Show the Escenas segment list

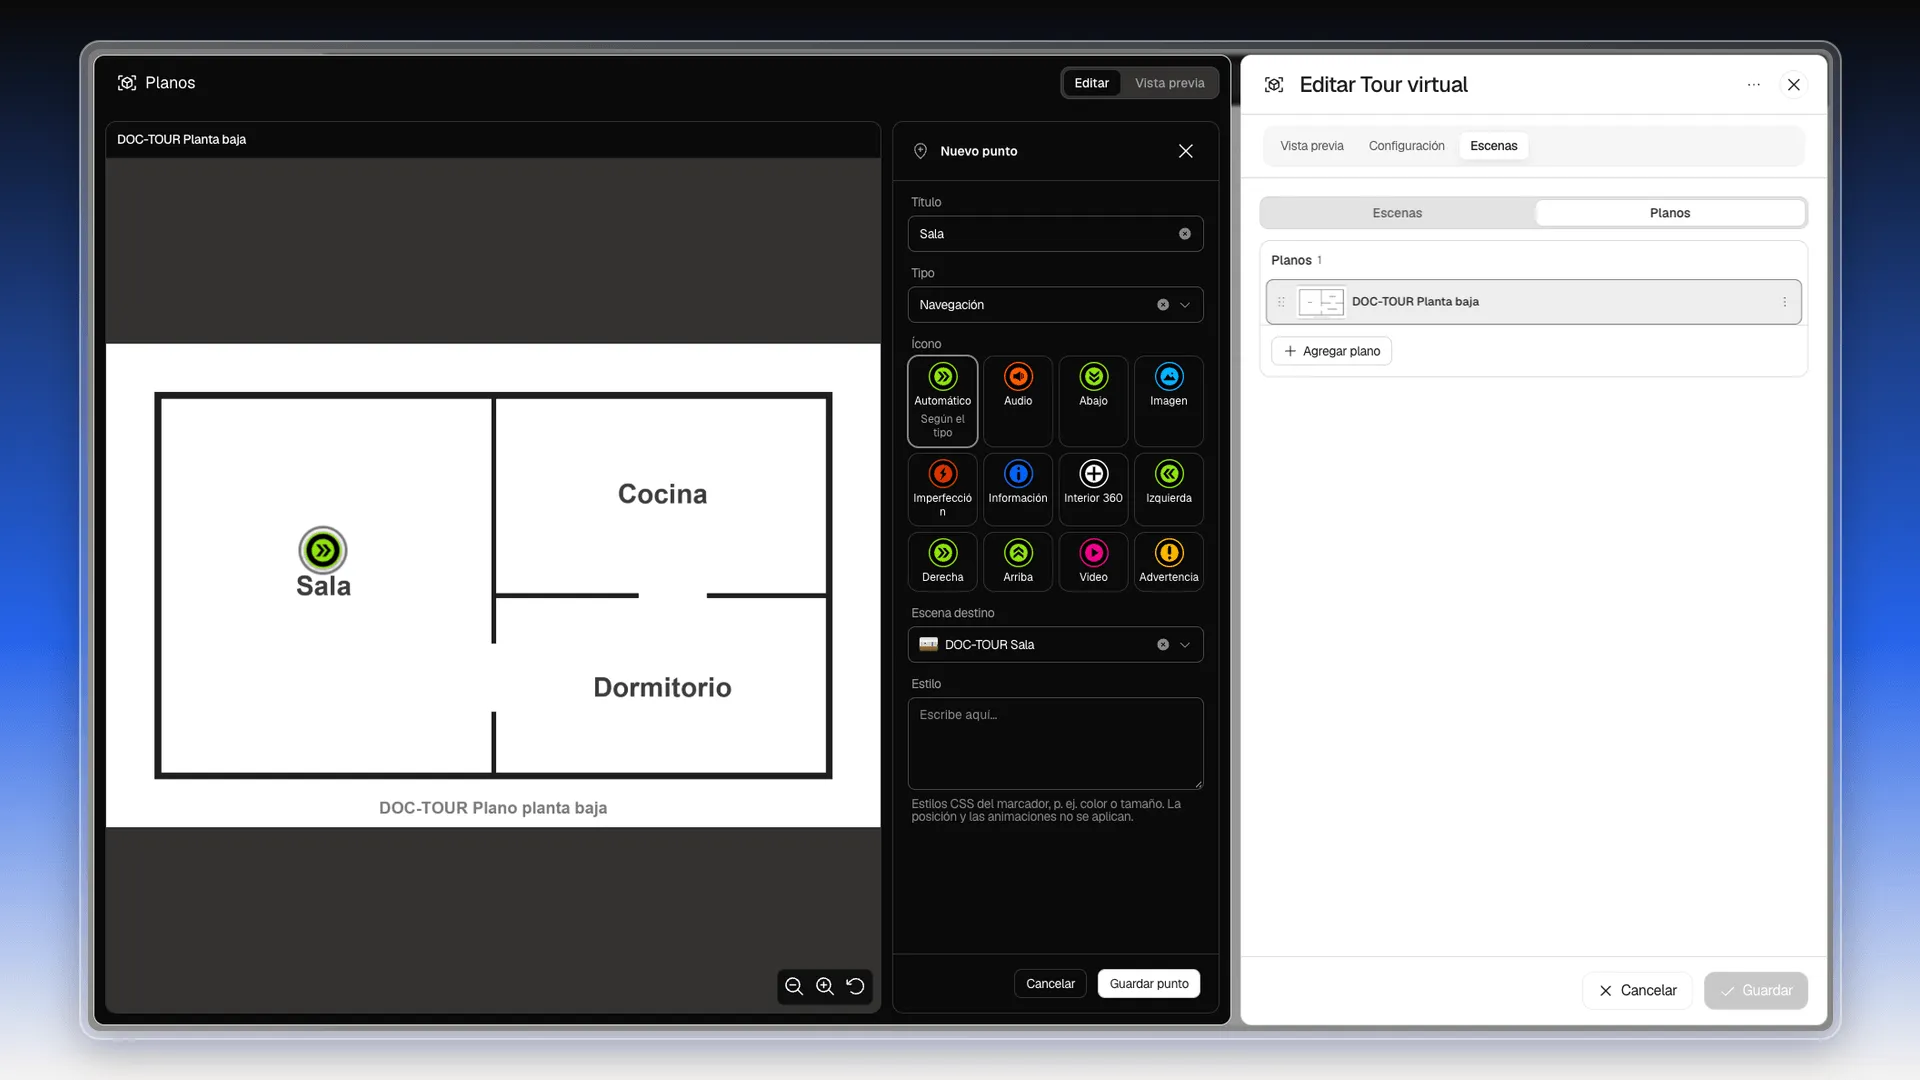click(1397, 213)
